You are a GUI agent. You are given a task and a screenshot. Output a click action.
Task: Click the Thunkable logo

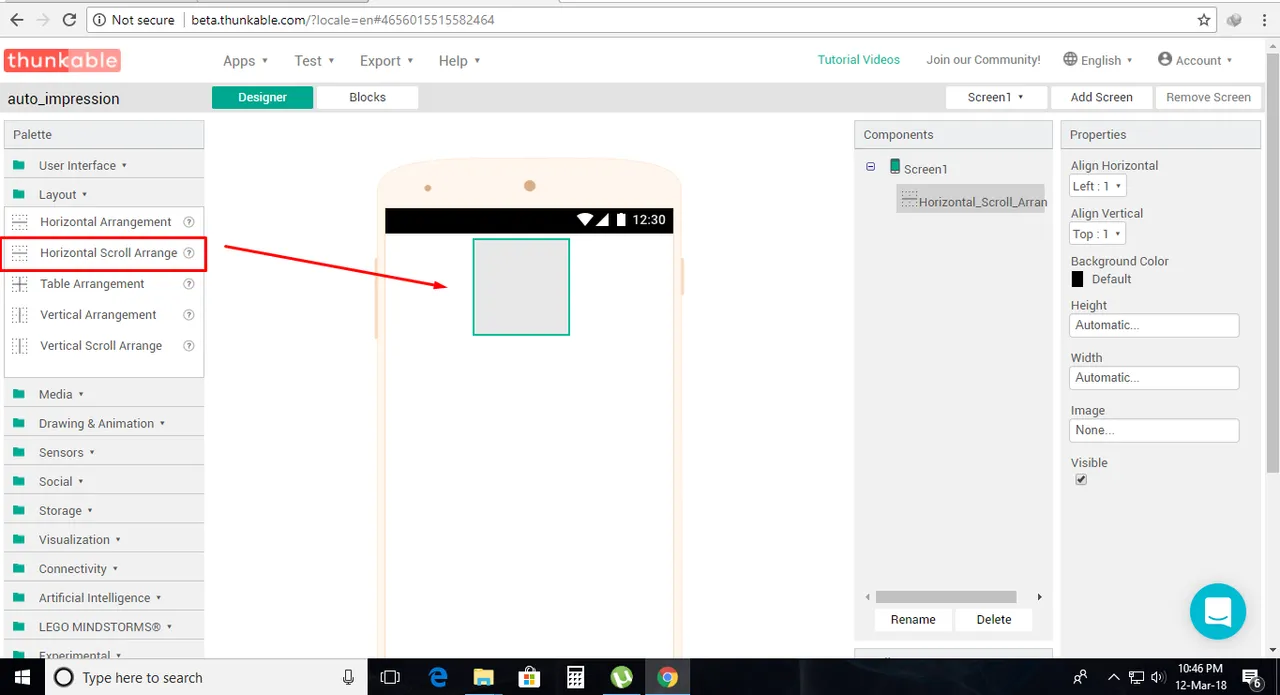click(62, 60)
